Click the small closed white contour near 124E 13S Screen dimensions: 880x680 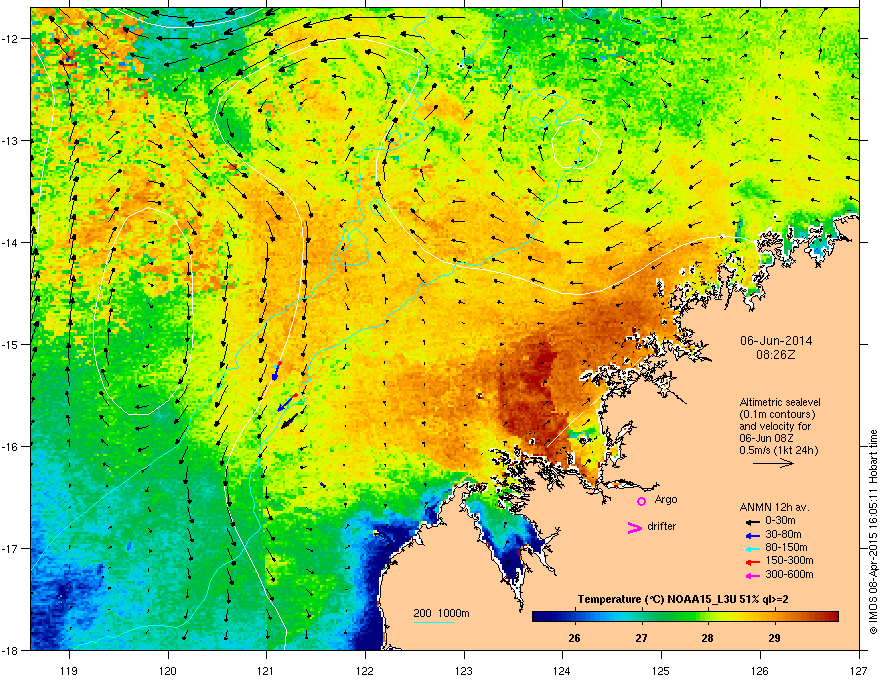[x=577, y=143]
